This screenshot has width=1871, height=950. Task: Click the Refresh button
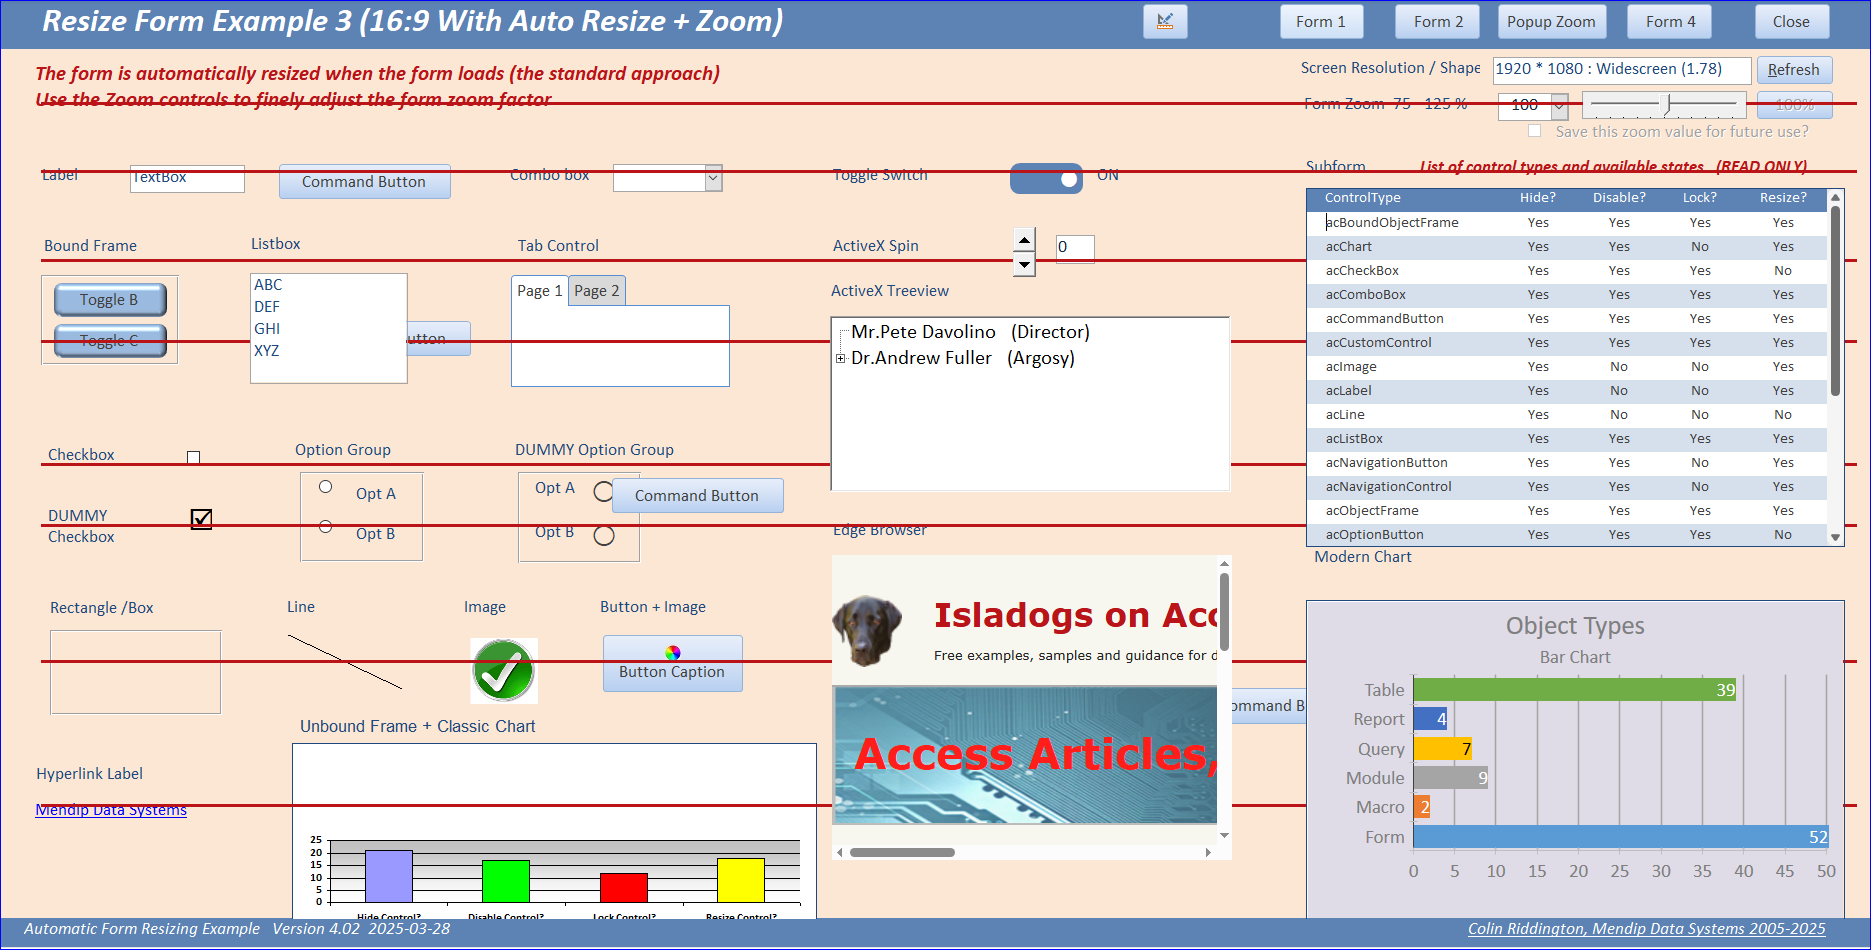coord(1794,70)
